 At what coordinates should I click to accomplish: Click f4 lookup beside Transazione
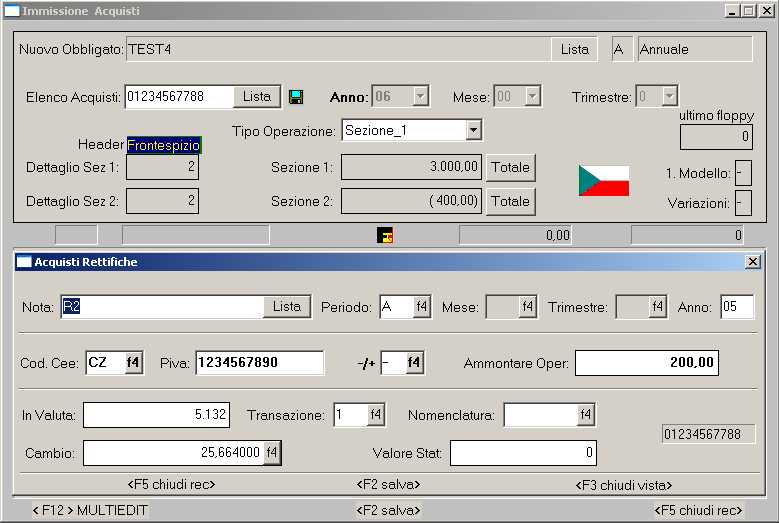click(x=376, y=414)
